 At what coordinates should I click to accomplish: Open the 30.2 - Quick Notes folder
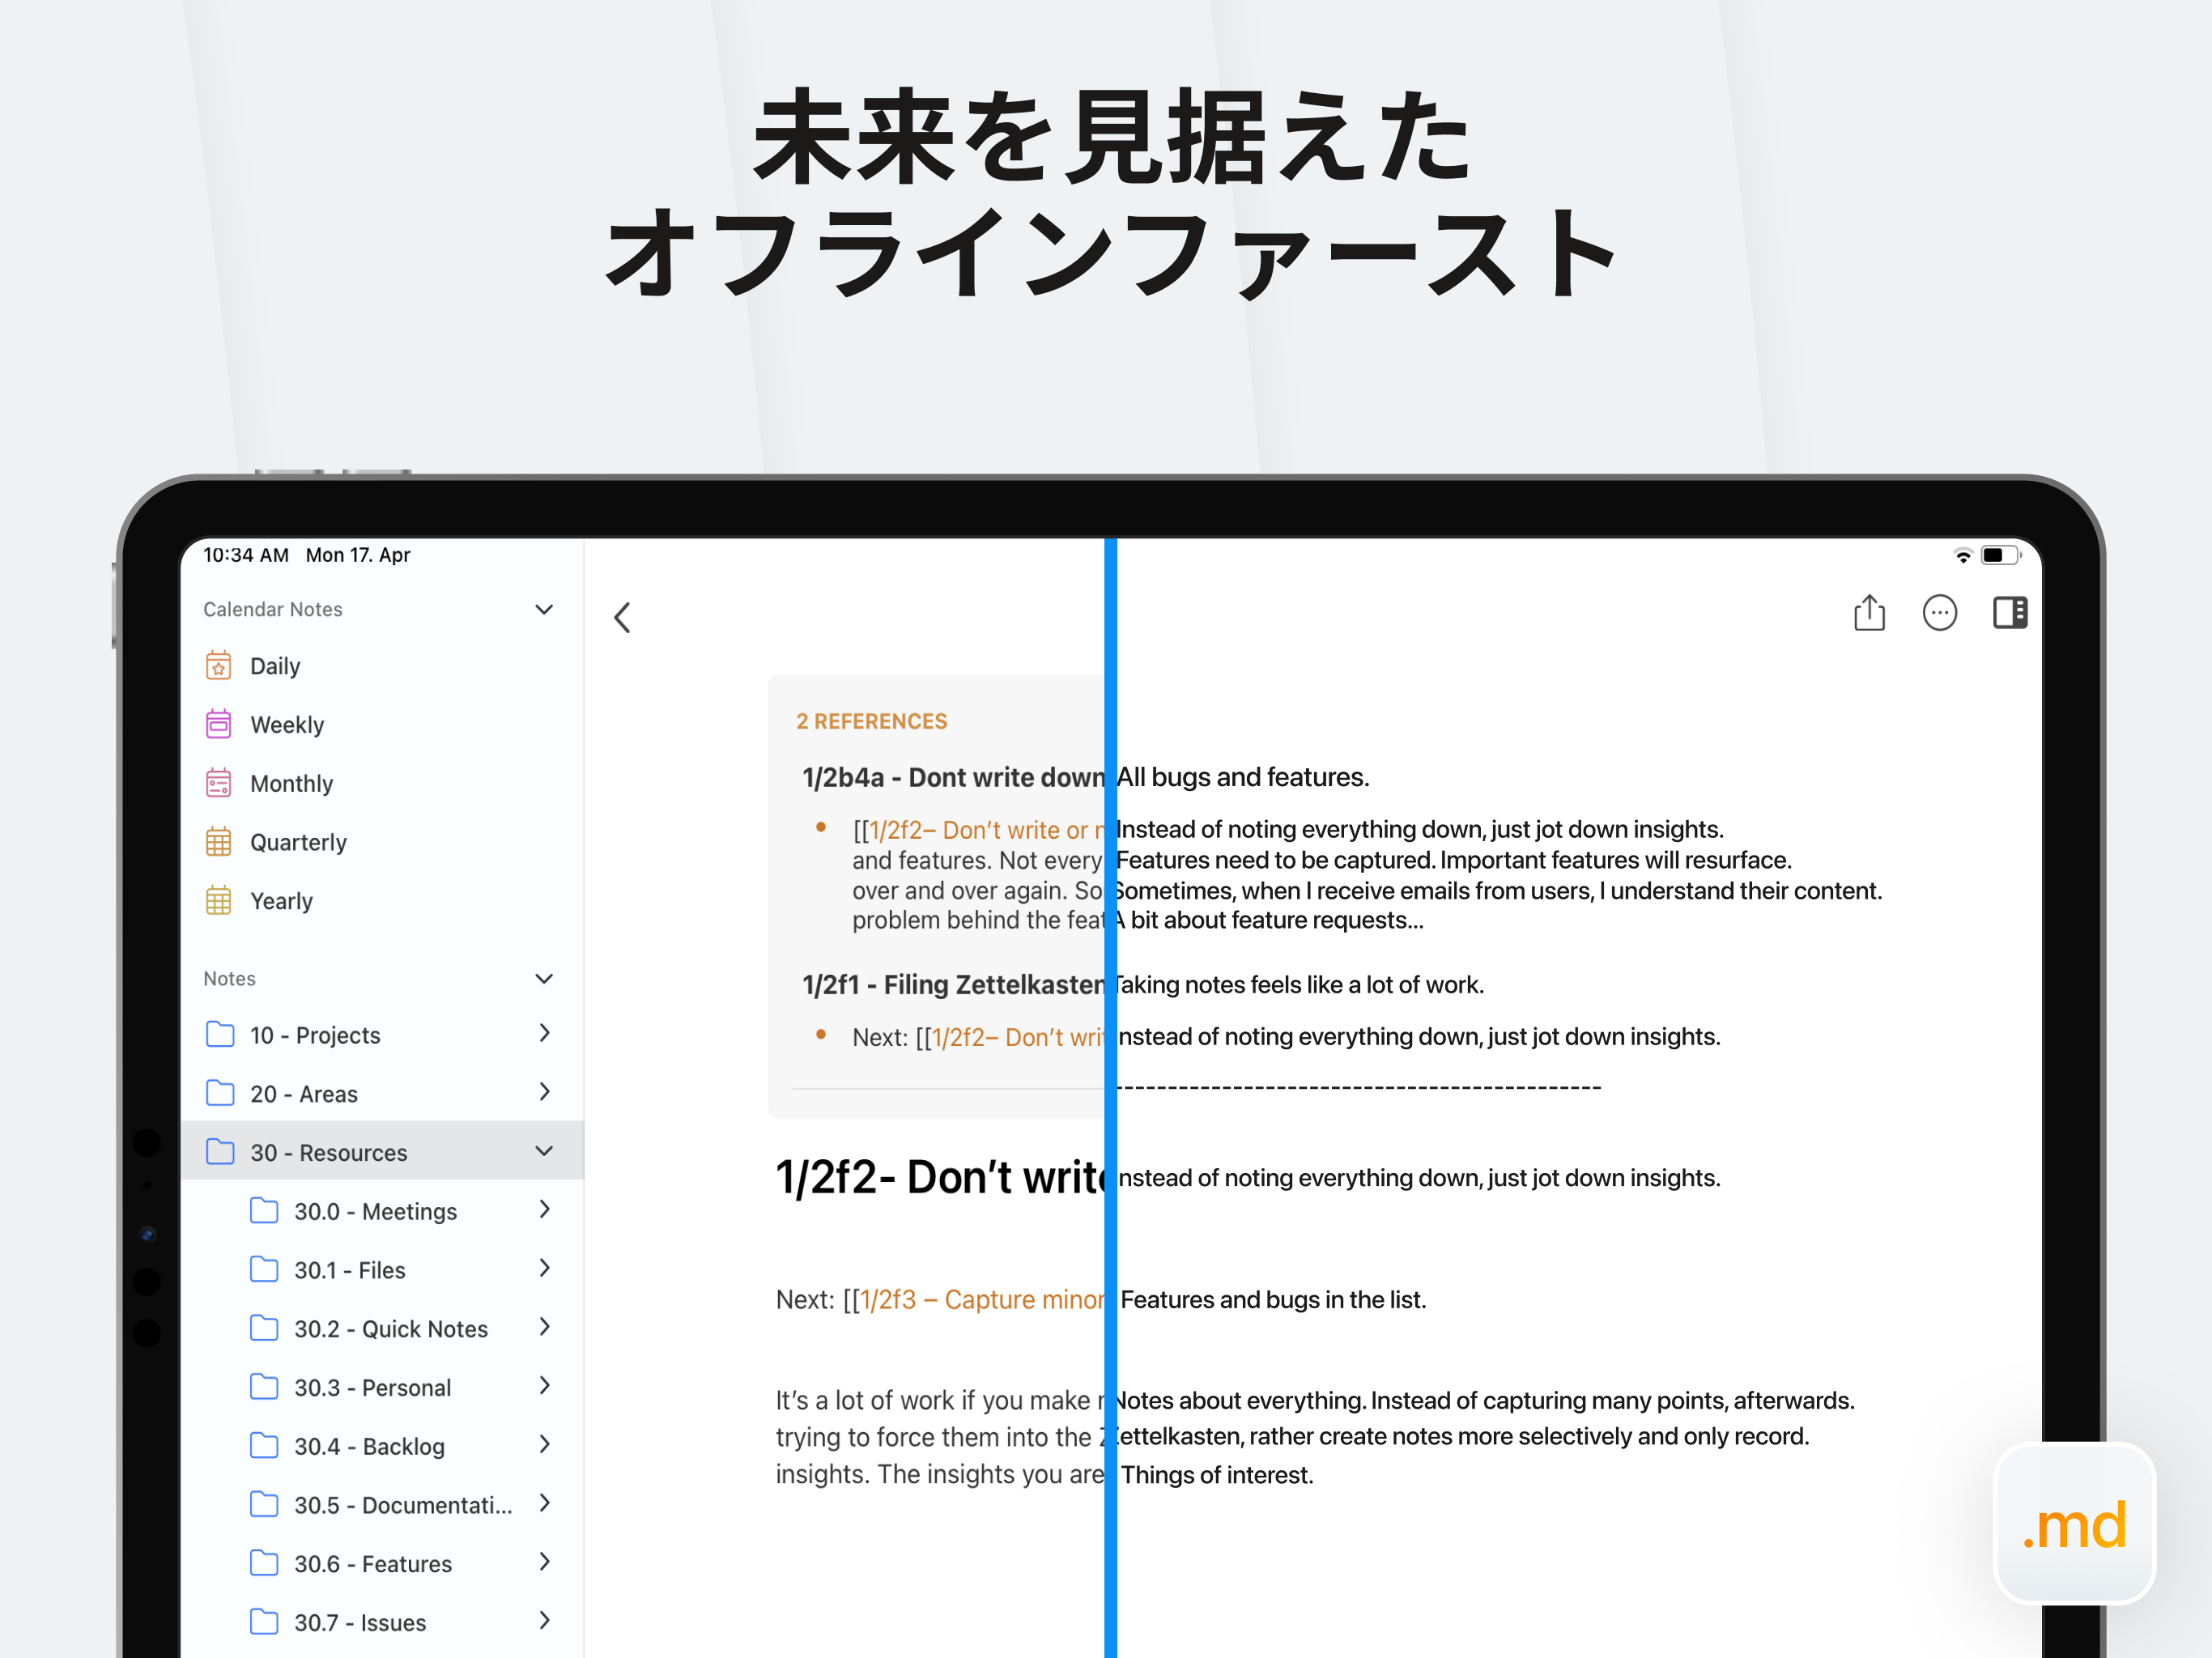tap(390, 1328)
